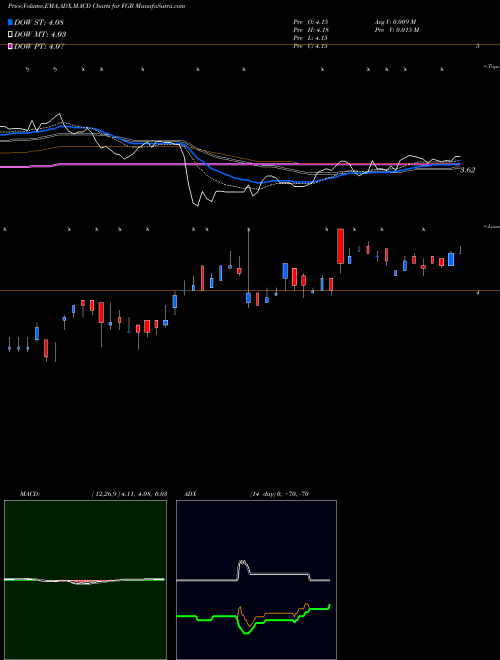
Task: Click the 'Pre V: 0.015 M' volume text
Action: point(397,30)
